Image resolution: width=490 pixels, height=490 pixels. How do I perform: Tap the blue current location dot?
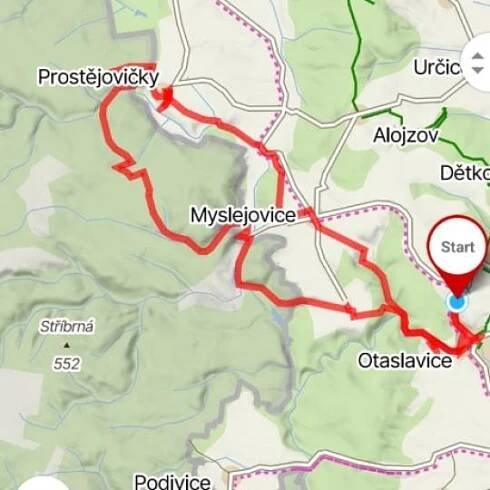tap(457, 302)
